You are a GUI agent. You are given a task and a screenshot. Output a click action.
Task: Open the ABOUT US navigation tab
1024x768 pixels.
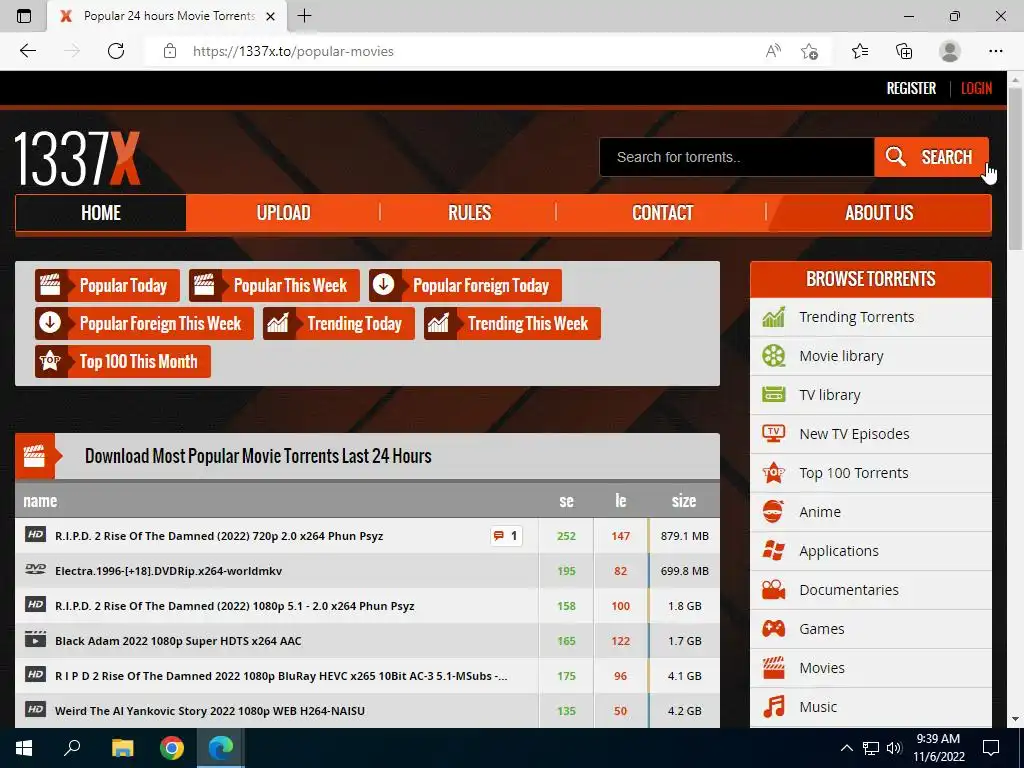[x=879, y=213]
